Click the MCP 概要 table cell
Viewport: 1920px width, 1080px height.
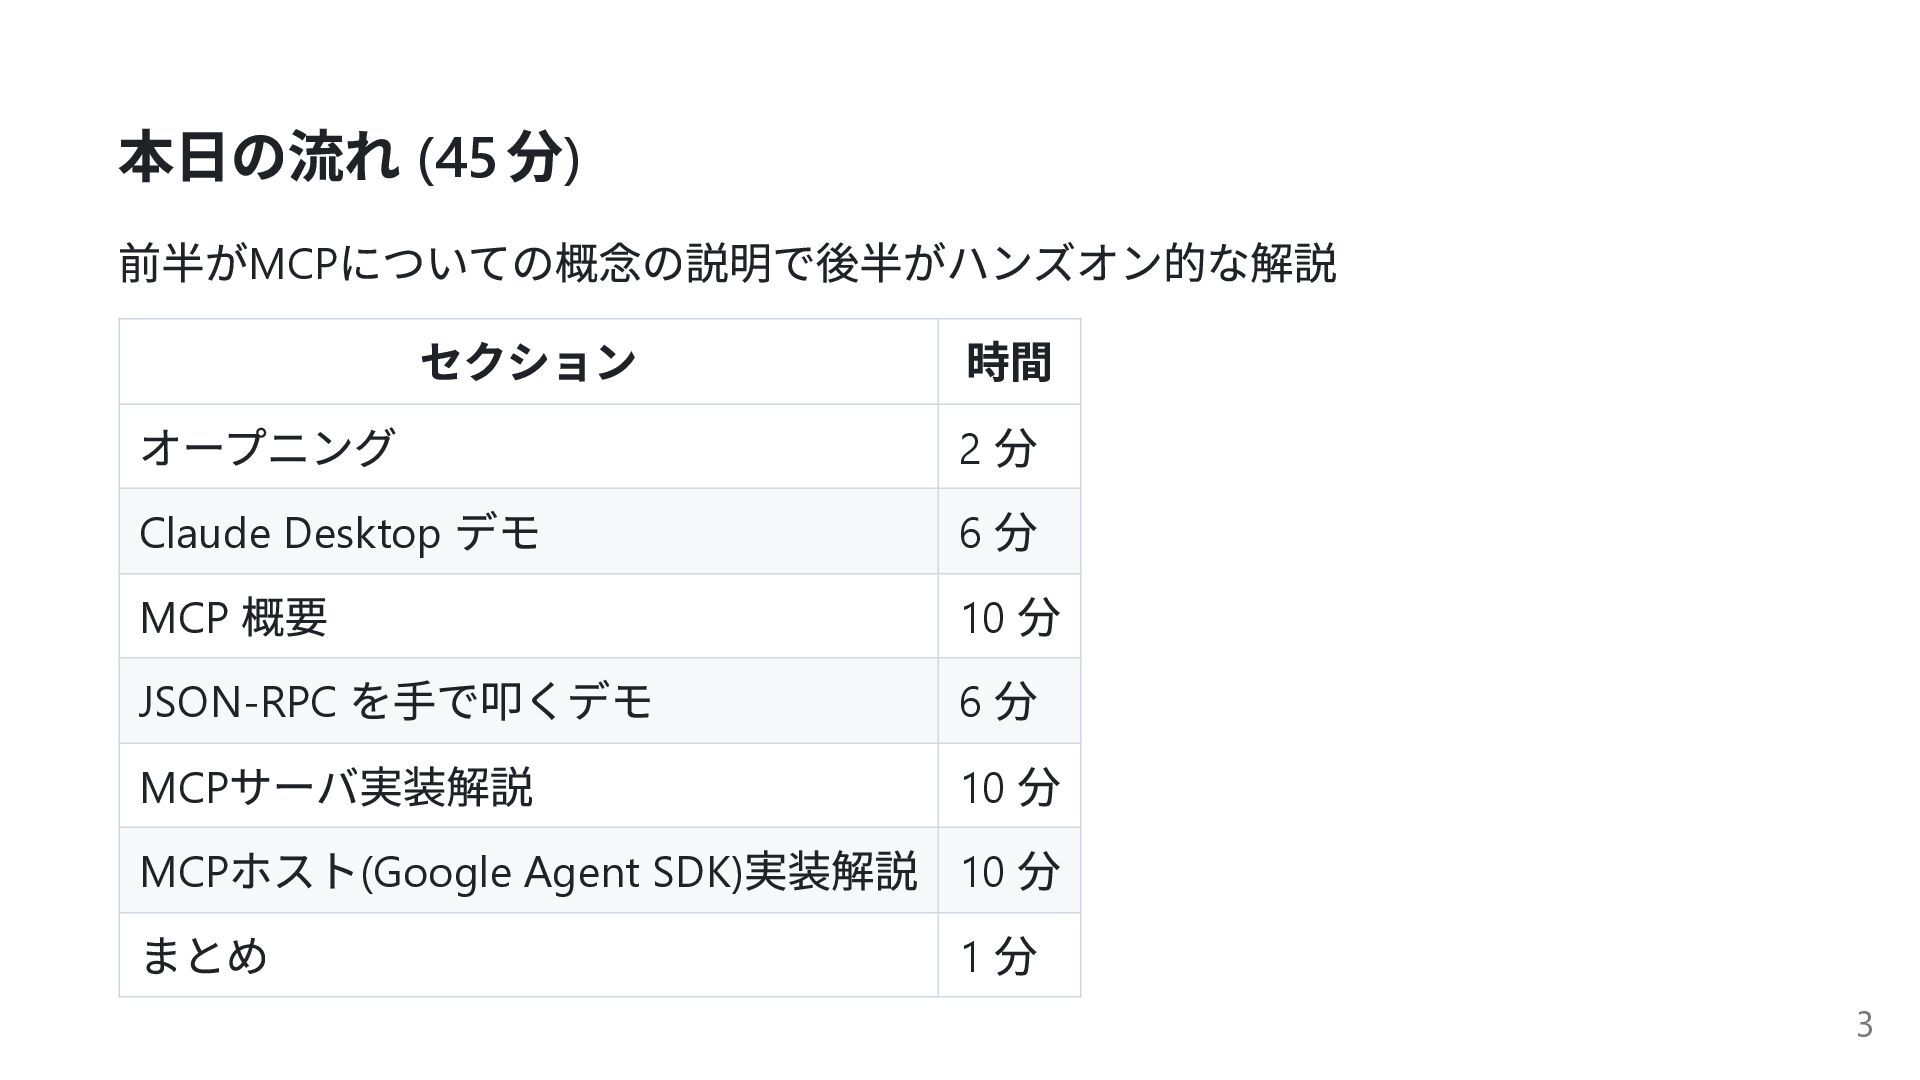click(x=233, y=617)
